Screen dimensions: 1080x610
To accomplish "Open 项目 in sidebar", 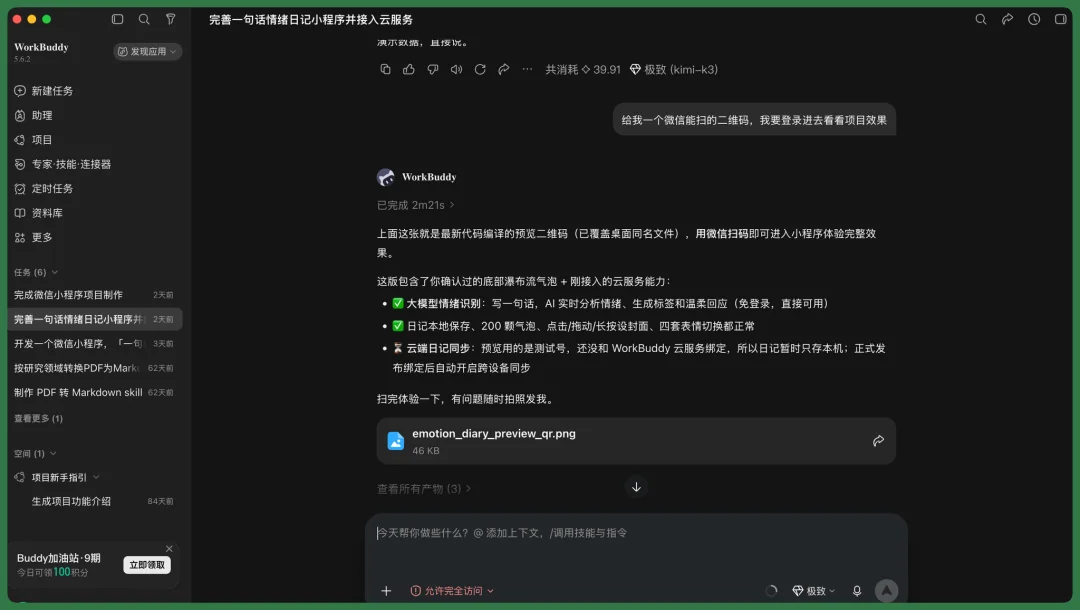I will (x=34, y=140).
